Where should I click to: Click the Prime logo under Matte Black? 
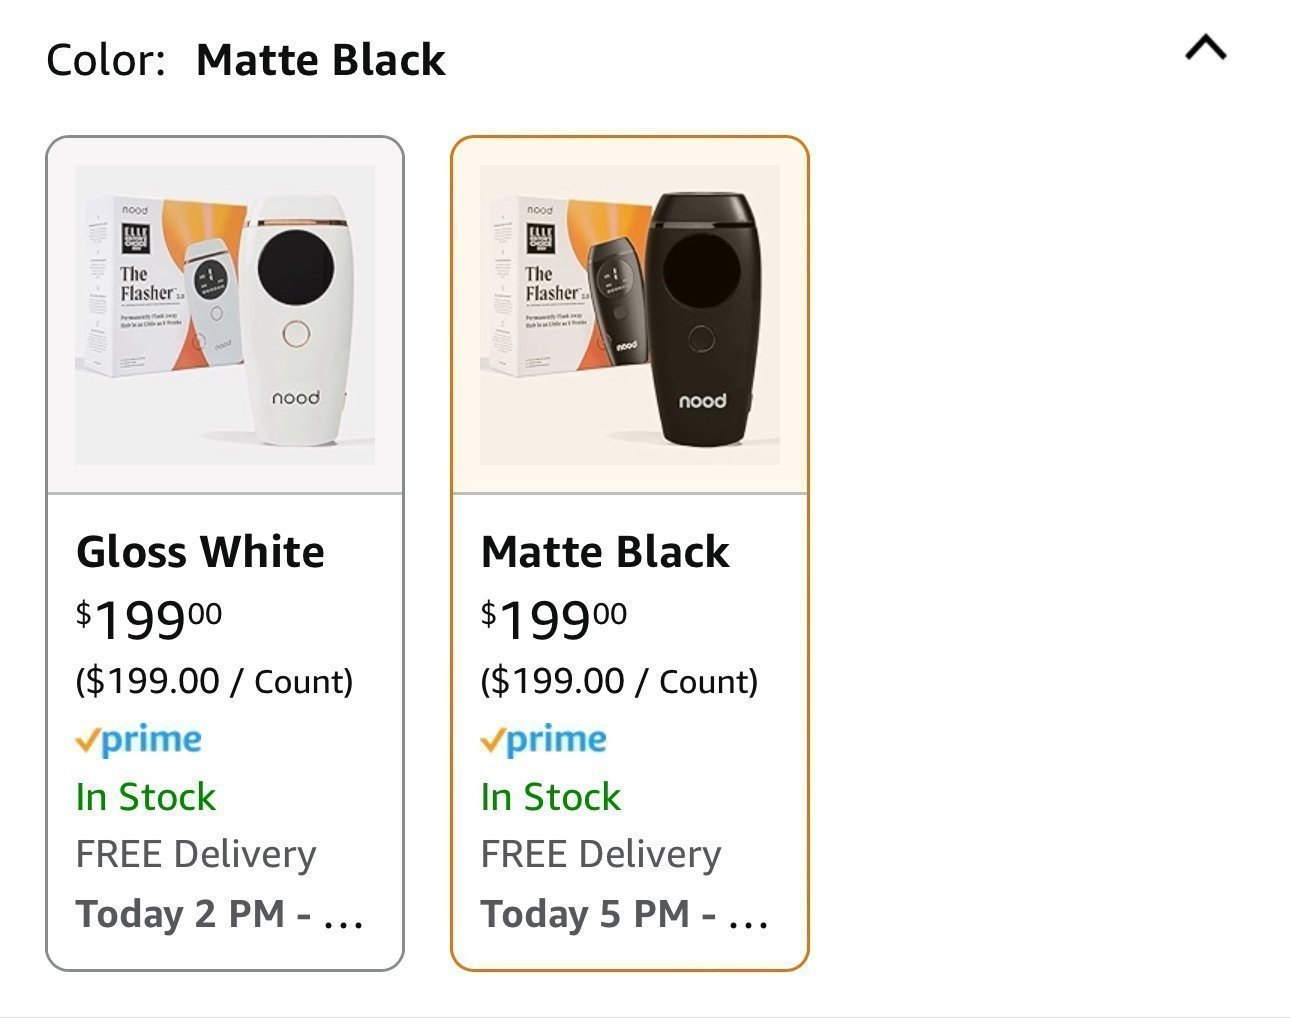pyautogui.click(x=544, y=740)
